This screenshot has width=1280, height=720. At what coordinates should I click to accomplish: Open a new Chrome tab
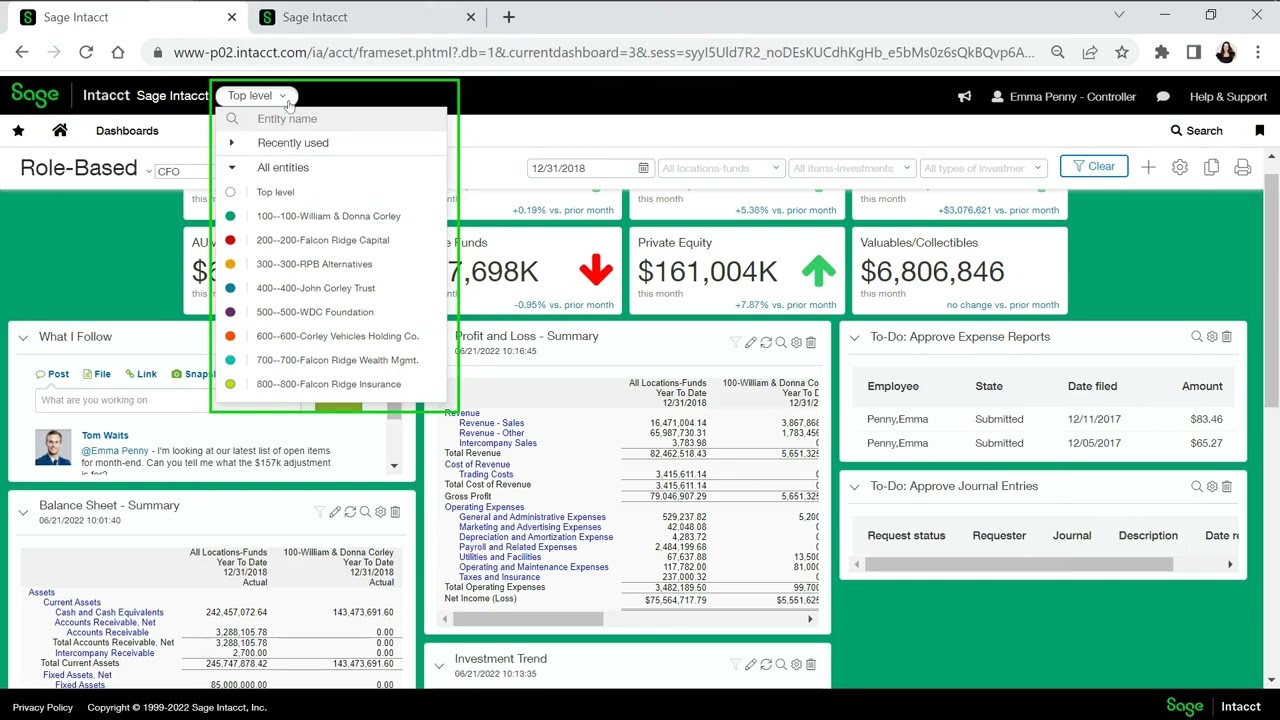pos(509,17)
